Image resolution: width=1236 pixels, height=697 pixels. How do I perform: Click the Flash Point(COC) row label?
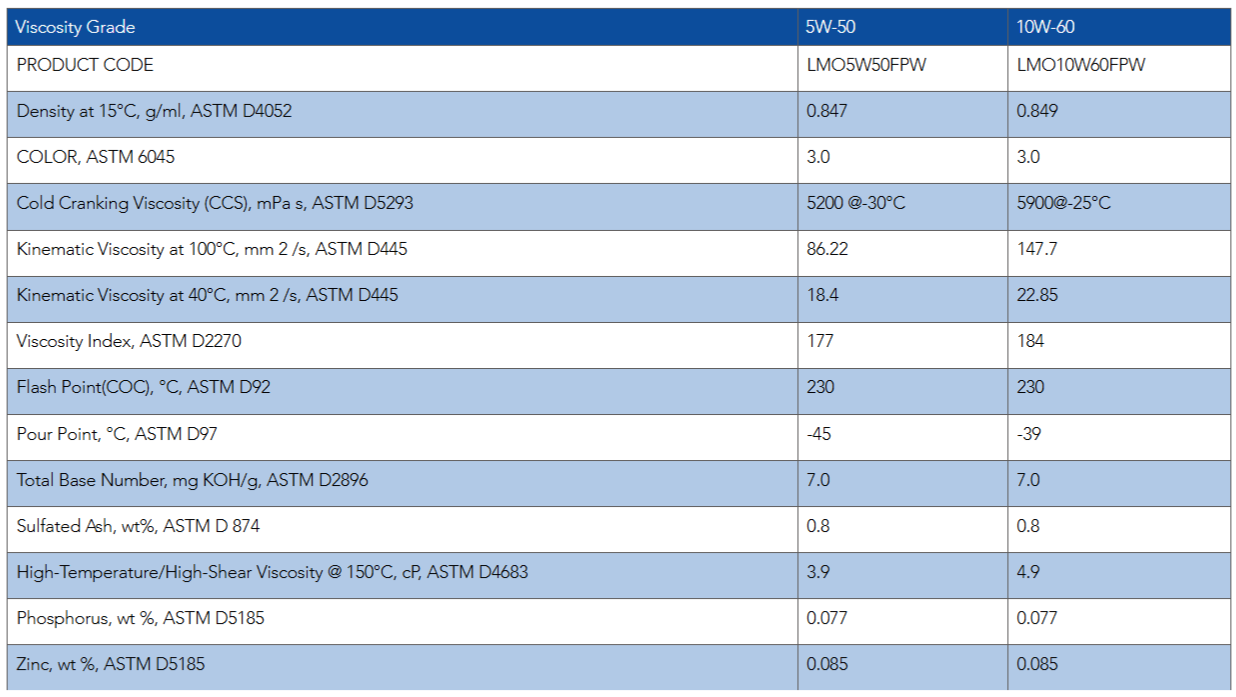(x=143, y=387)
